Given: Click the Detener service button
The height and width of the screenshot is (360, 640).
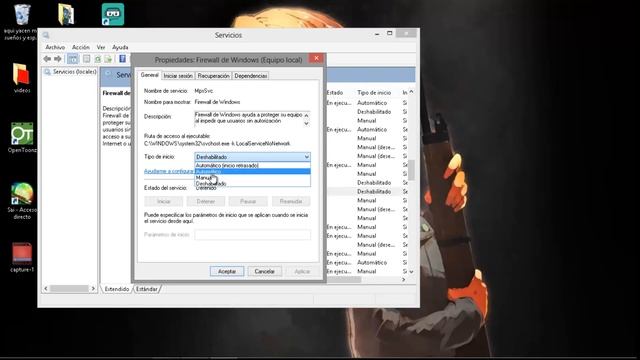Looking at the screenshot, I should (206, 201).
